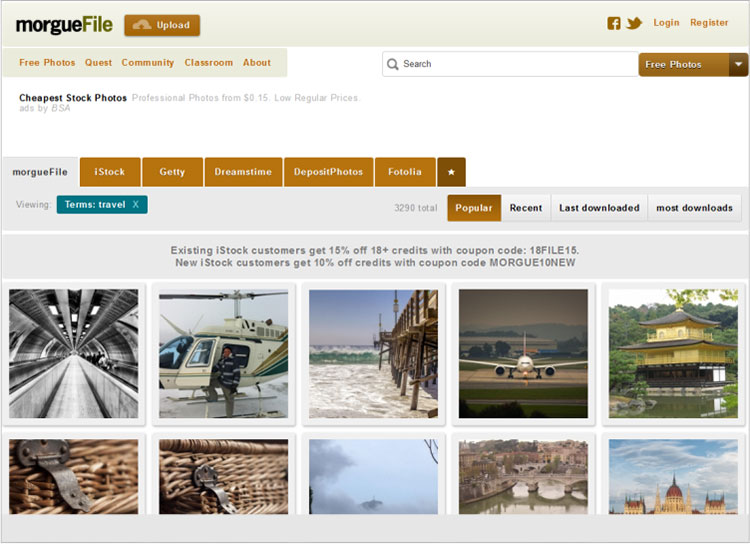
Task: Expand the Free Photos dropdown arrow
Action: pyautogui.click(x=738, y=64)
